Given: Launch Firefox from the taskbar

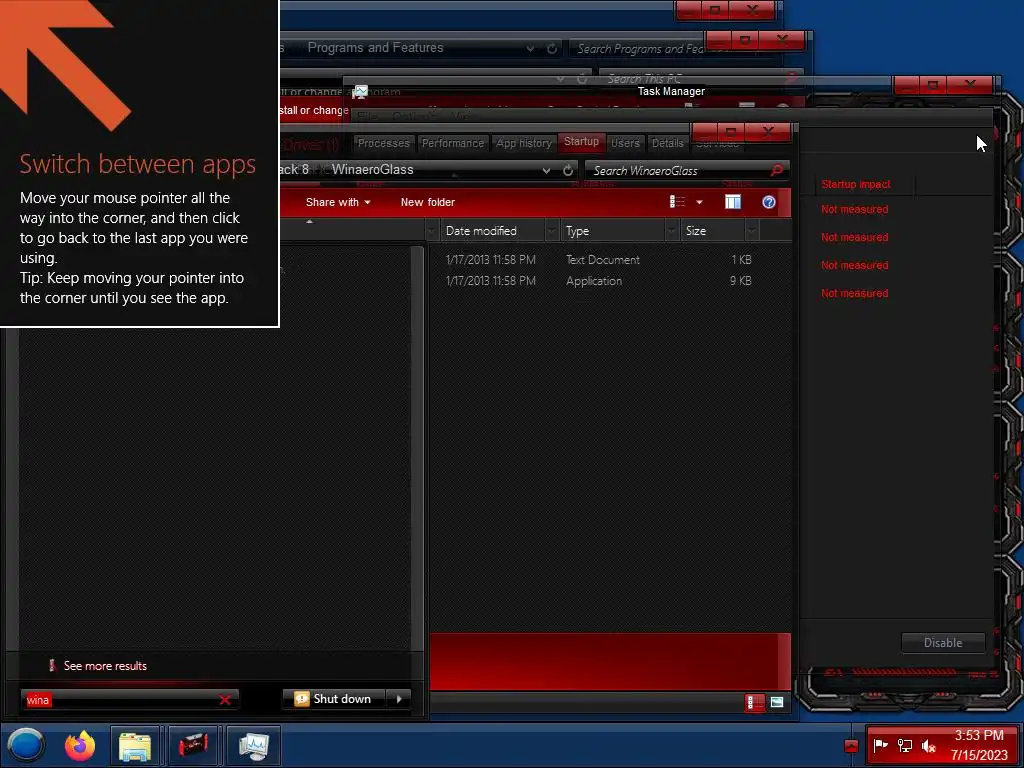Looking at the screenshot, I should pos(80,745).
